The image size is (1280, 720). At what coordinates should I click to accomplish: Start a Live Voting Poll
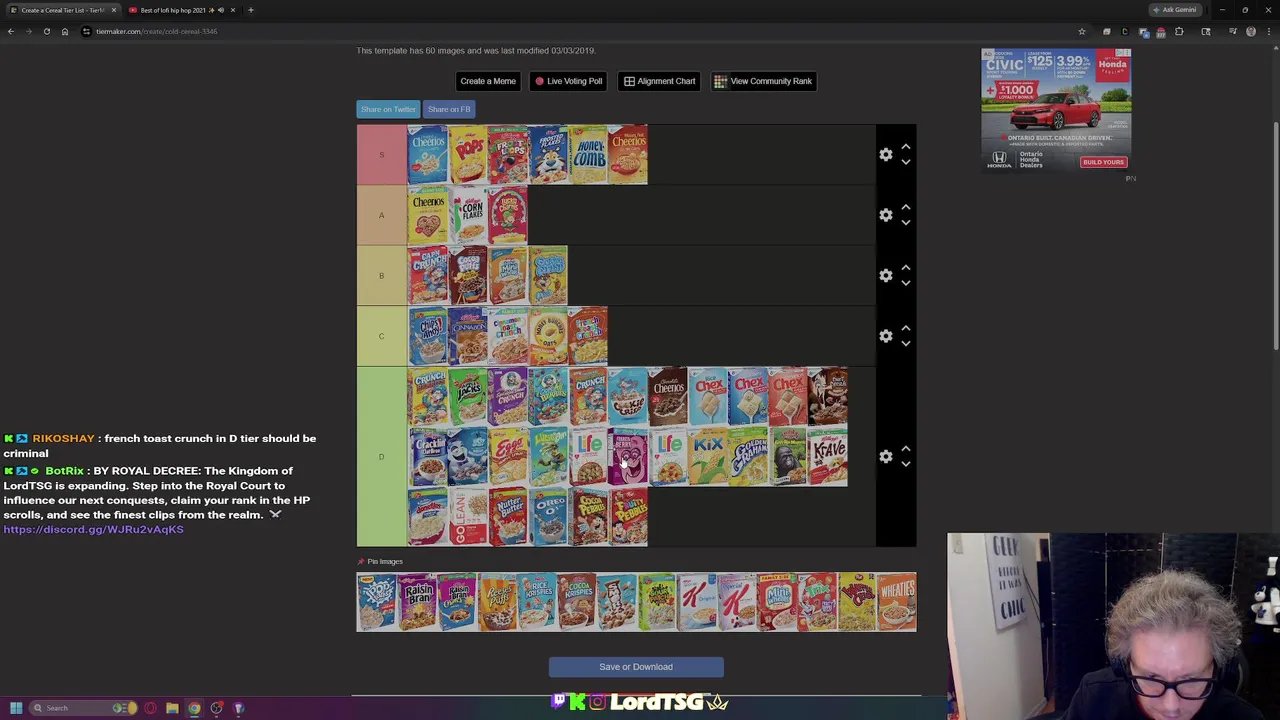tap(568, 81)
